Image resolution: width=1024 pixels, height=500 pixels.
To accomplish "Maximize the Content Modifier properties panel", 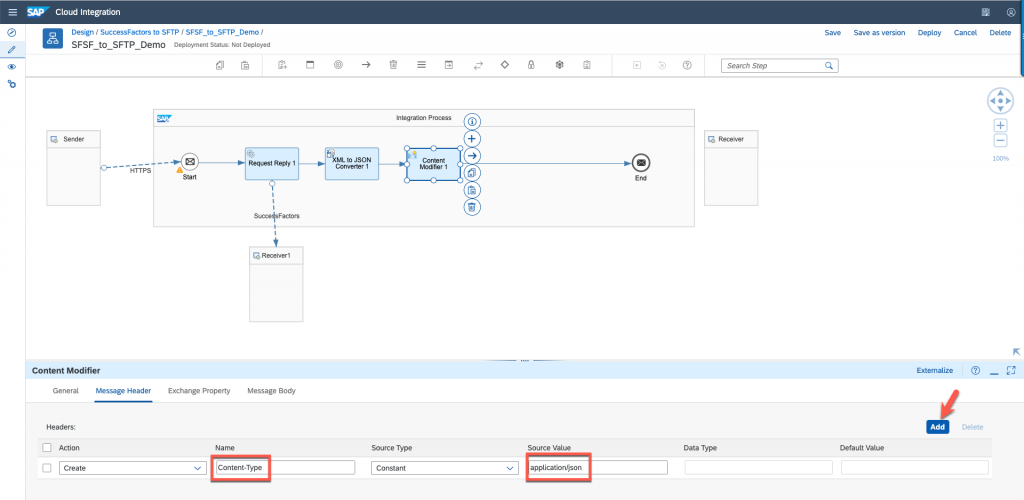I will (1011, 370).
